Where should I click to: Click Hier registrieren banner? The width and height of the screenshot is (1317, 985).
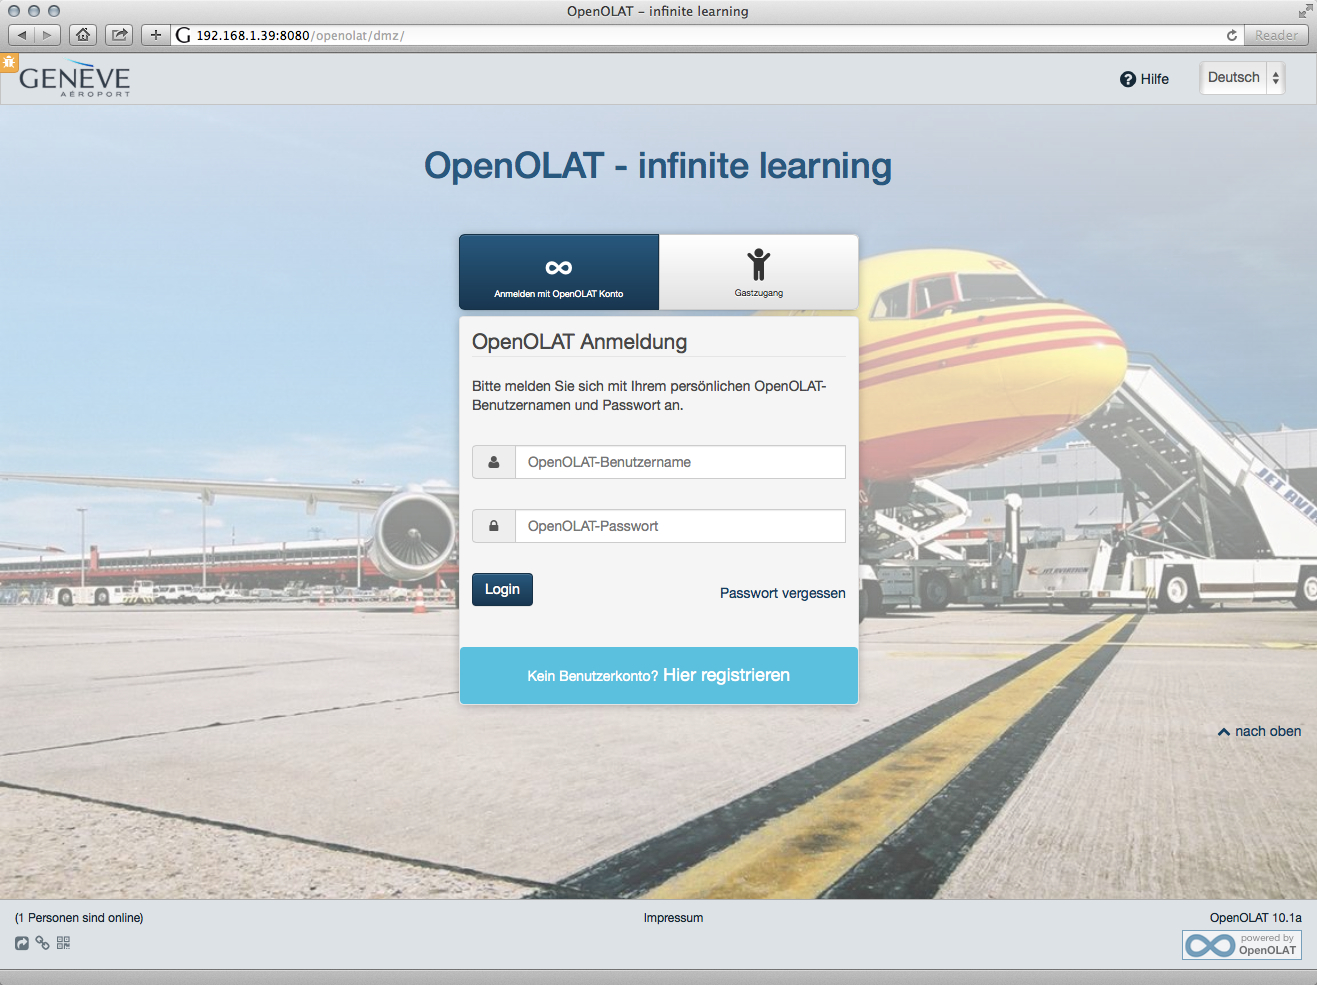[x=659, y=675]
